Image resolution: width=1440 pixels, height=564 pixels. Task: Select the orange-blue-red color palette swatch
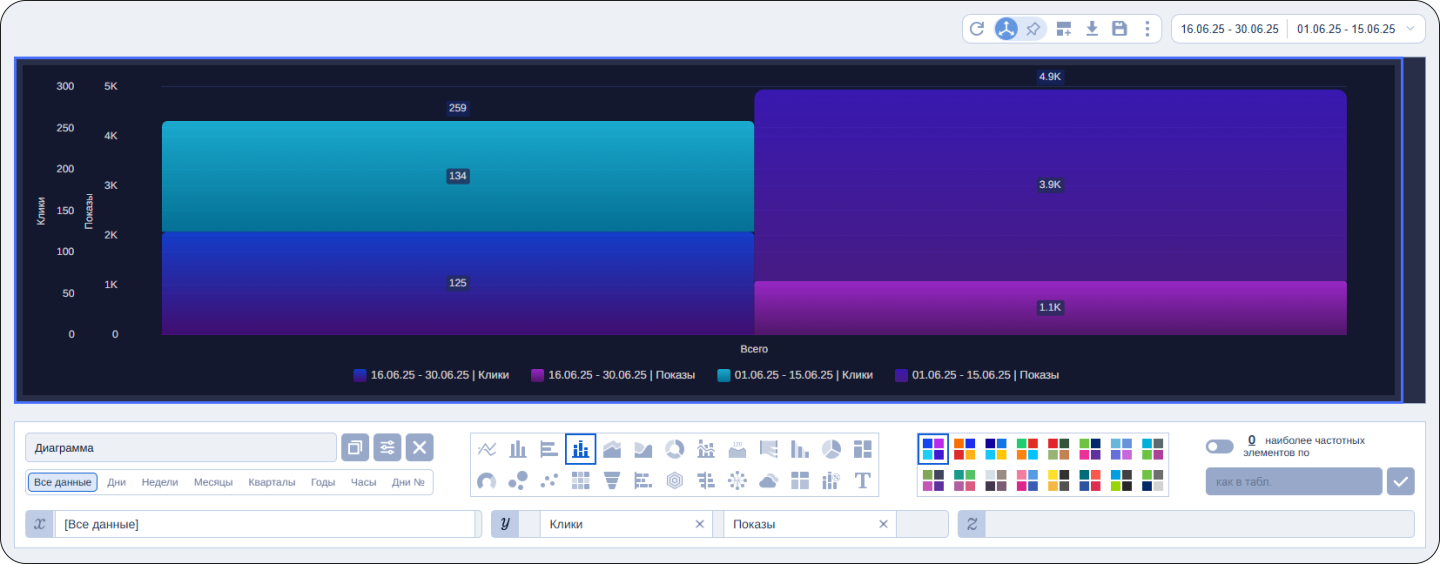pos(964,449)
